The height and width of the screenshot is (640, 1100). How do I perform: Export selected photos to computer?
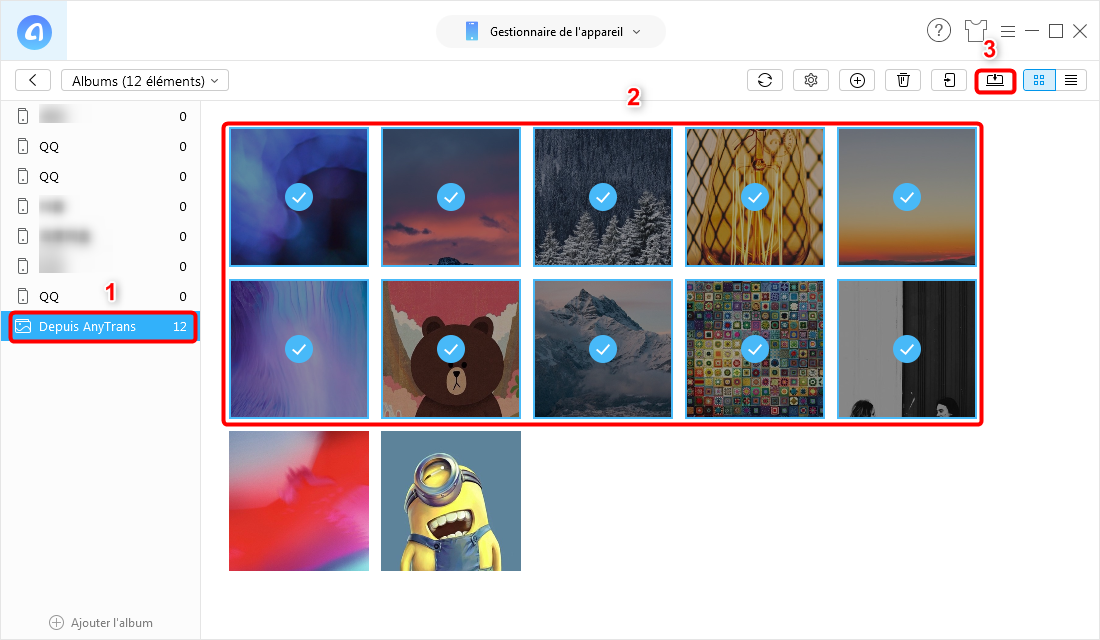995,80
